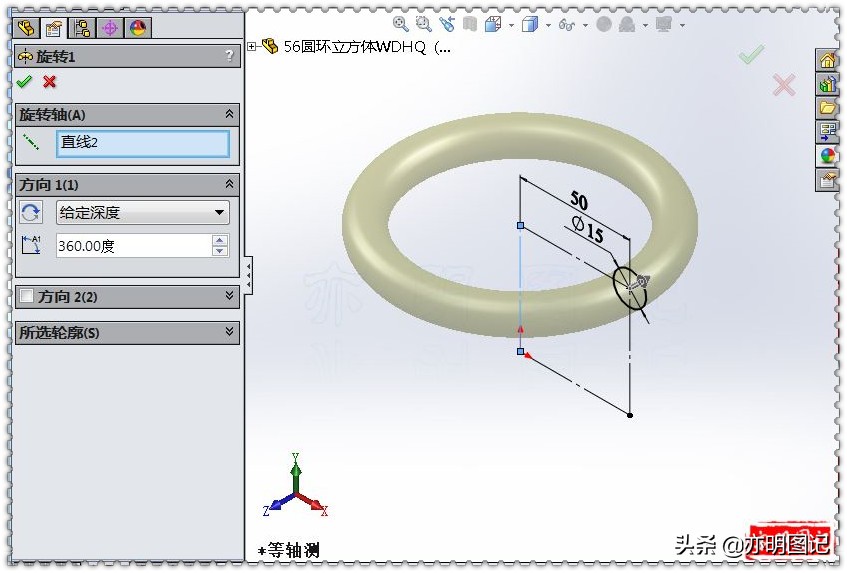Open the View Palette task pane

click(x=827, y=131)
